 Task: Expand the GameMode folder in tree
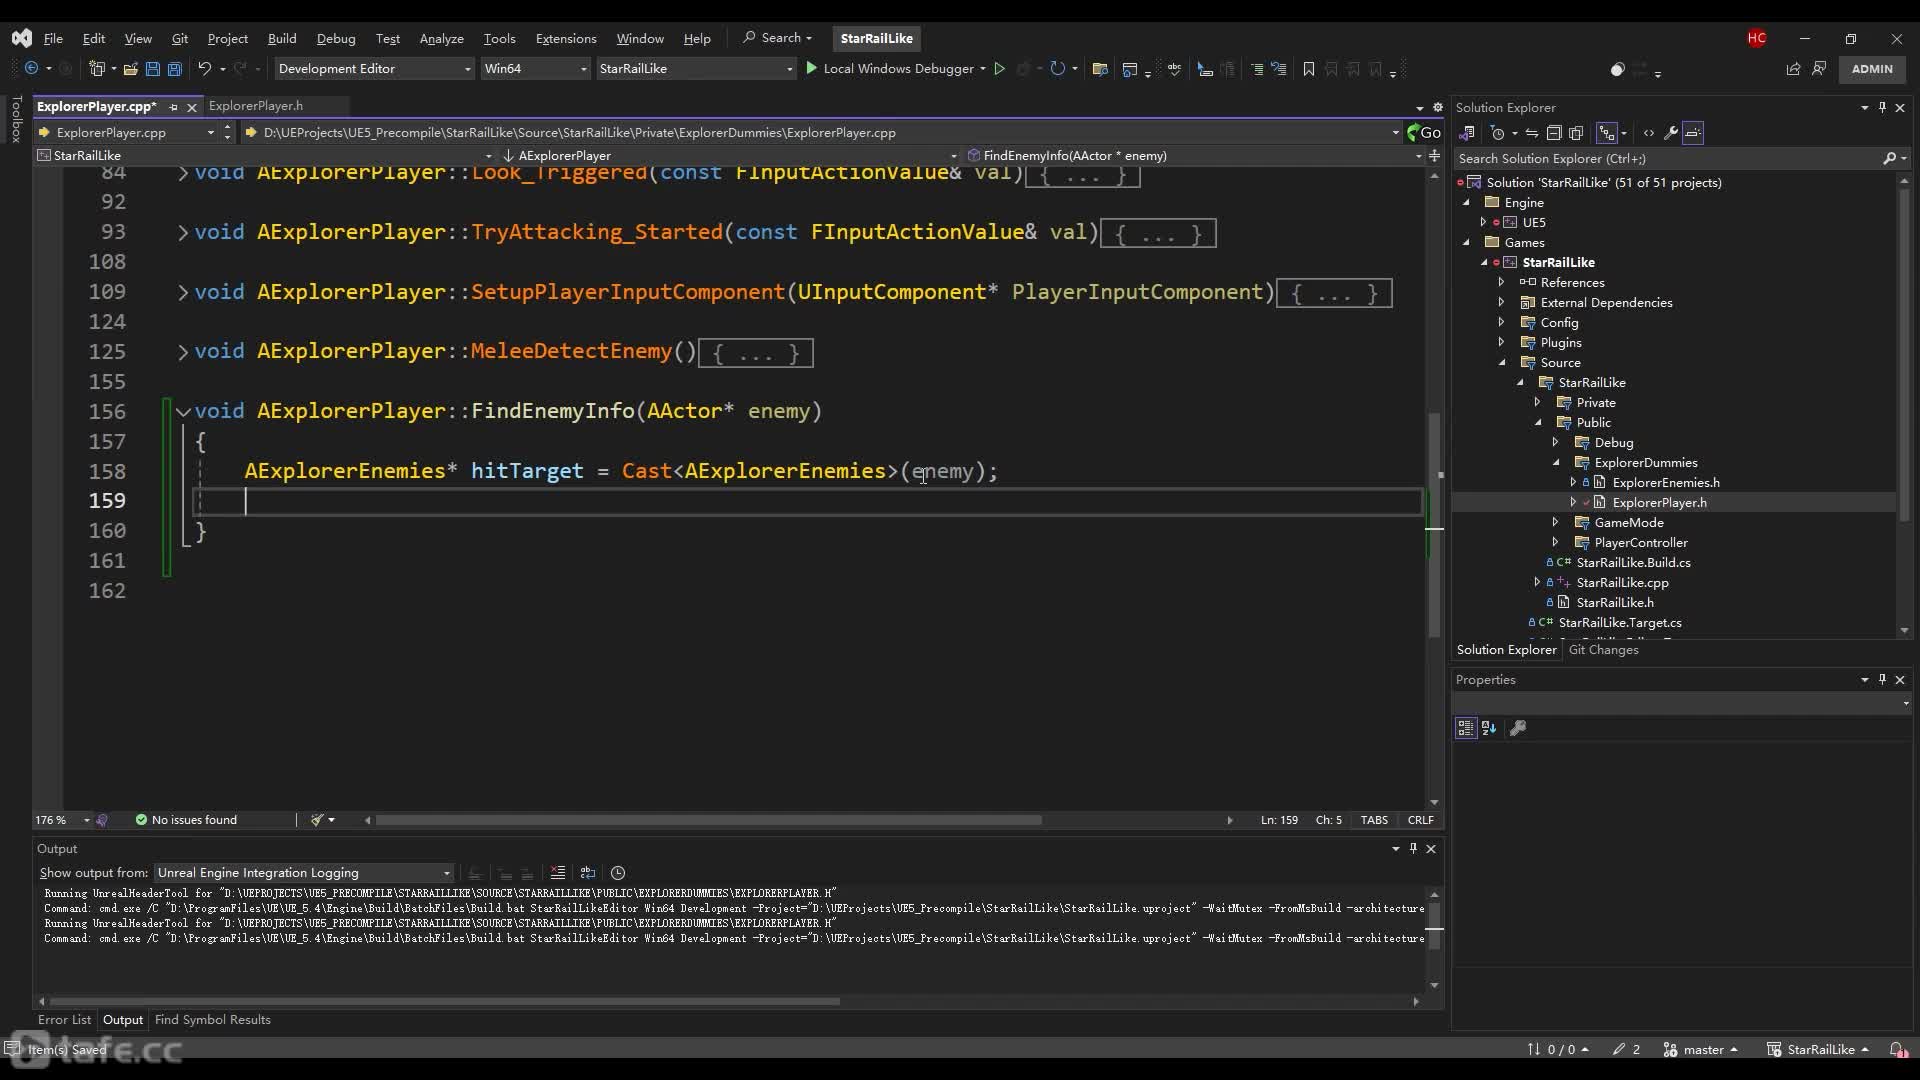click(1555, 523)
